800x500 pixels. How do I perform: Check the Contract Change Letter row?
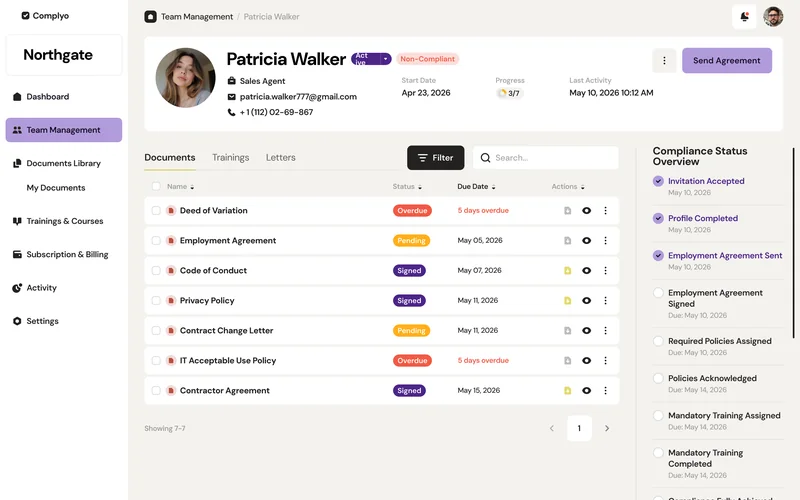click(x=156, y=331)
